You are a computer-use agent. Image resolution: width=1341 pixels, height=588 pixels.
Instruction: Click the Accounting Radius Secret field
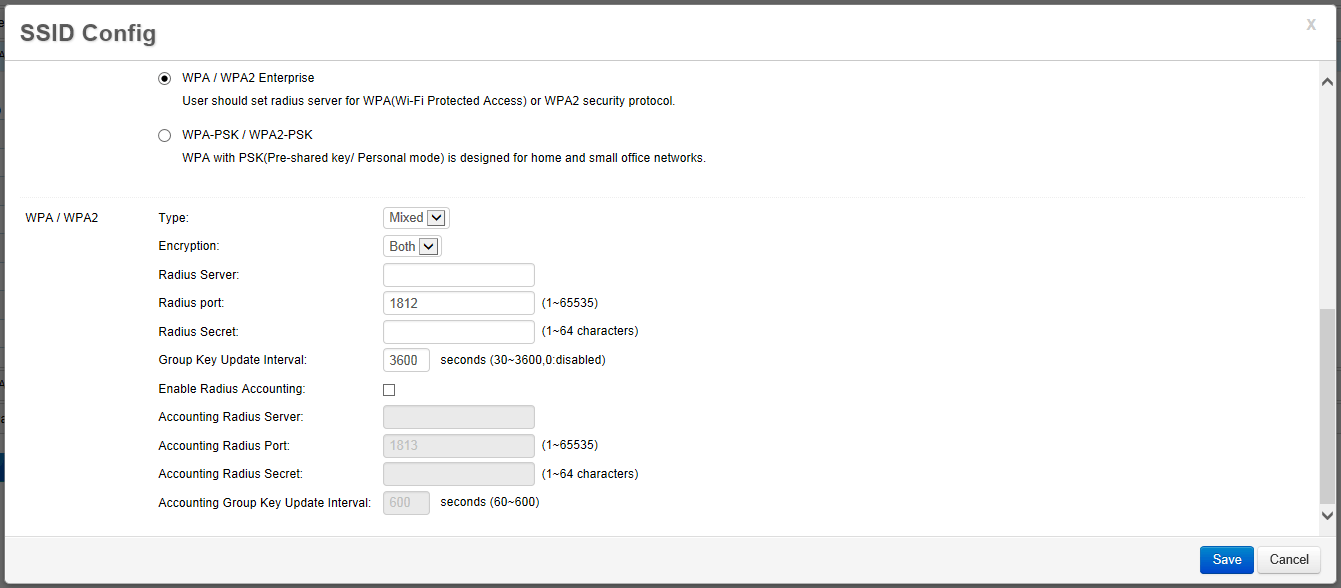(459, 474)
